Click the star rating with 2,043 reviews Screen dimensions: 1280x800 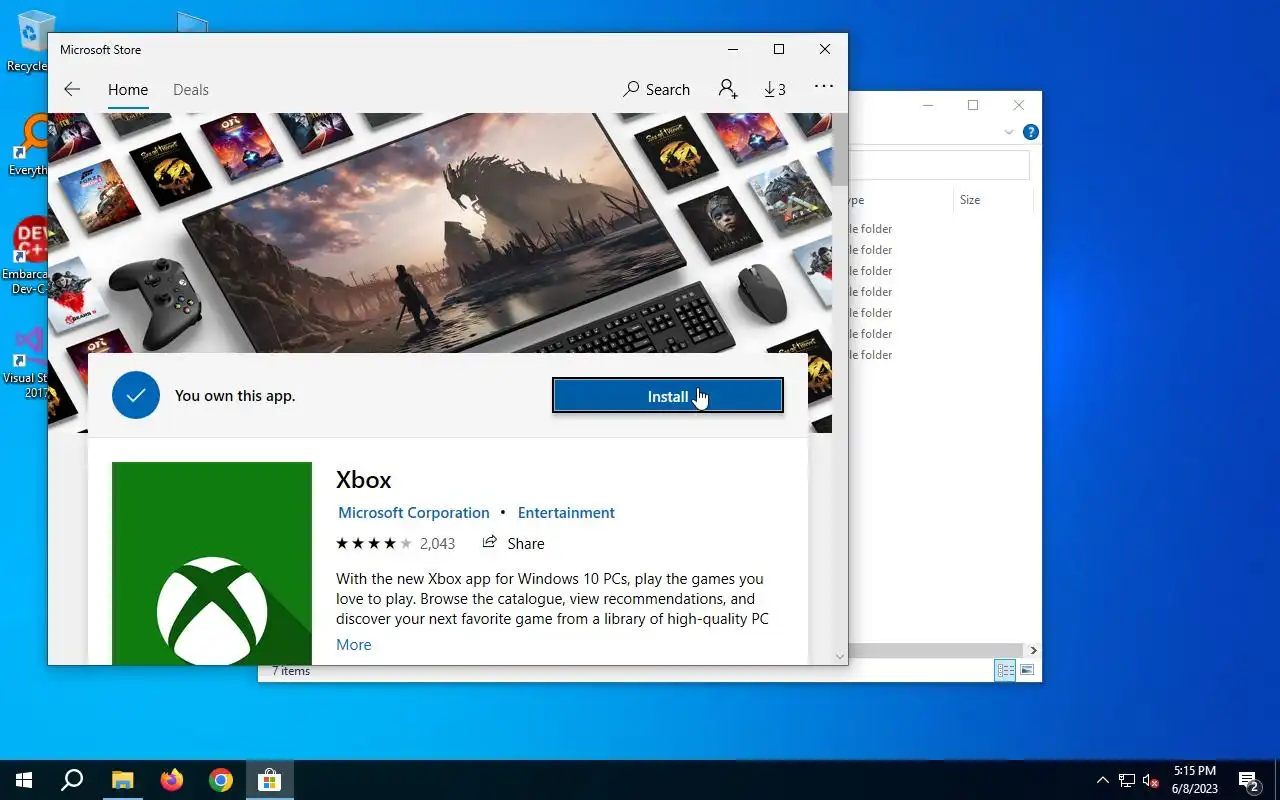(x=395, y=543)
